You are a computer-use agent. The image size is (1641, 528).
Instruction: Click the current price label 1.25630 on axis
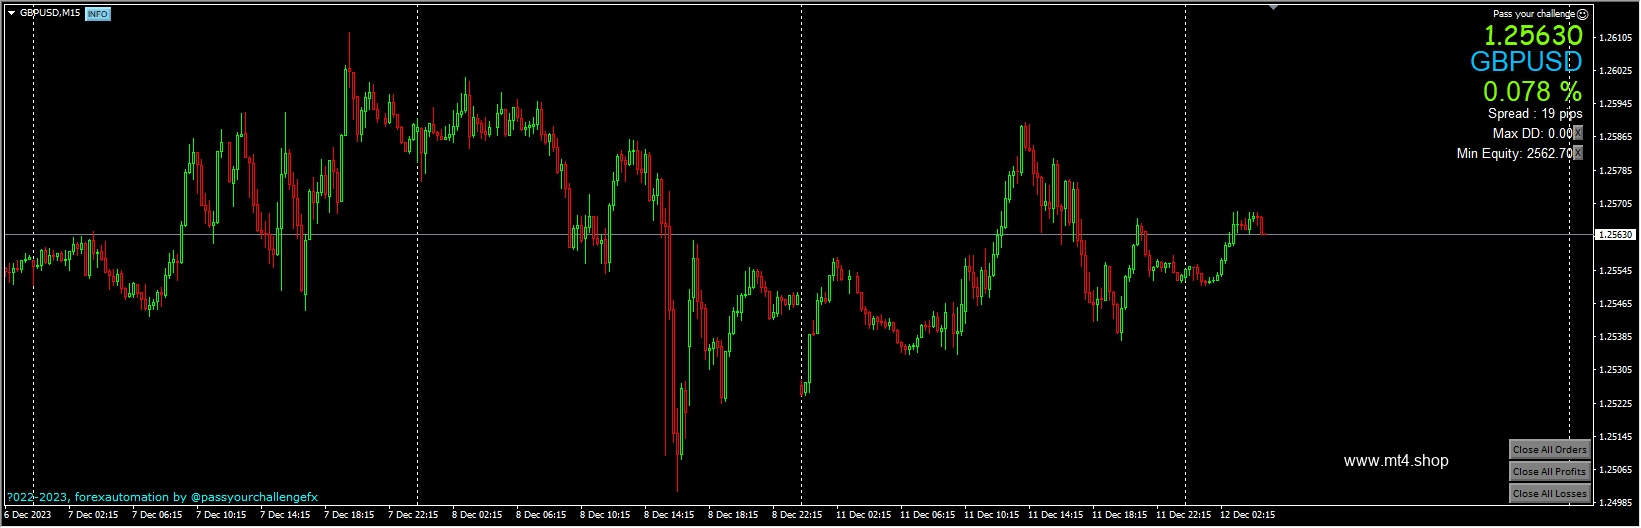point(1615,234)
